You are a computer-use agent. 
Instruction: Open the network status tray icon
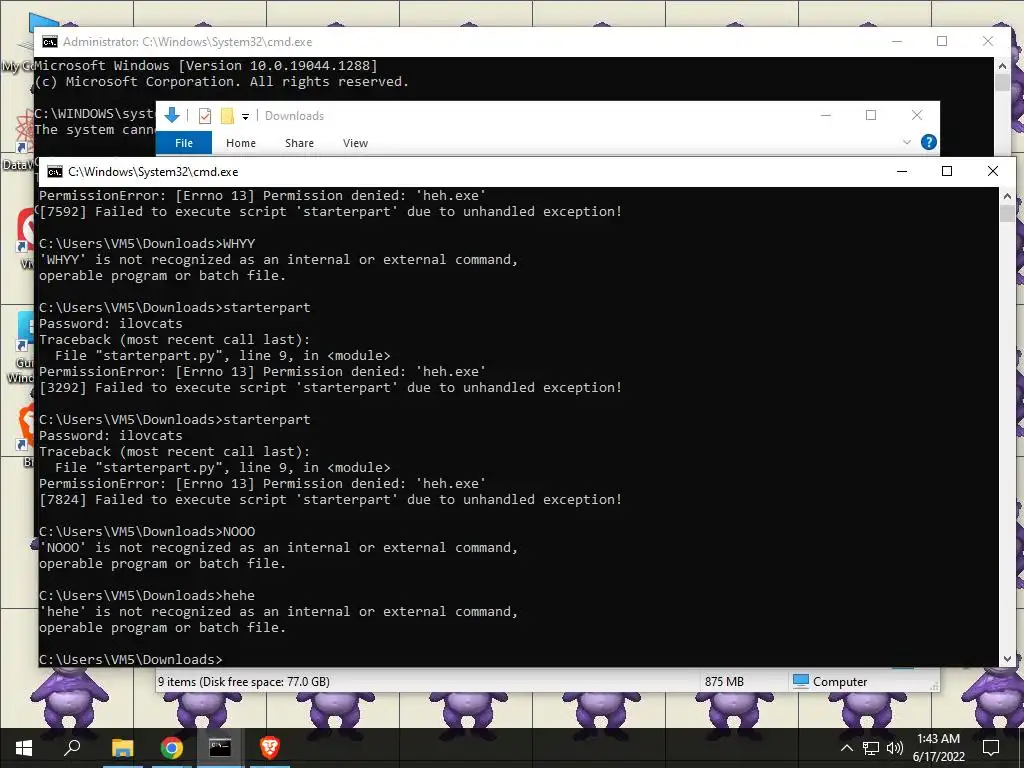pos(871,748)
